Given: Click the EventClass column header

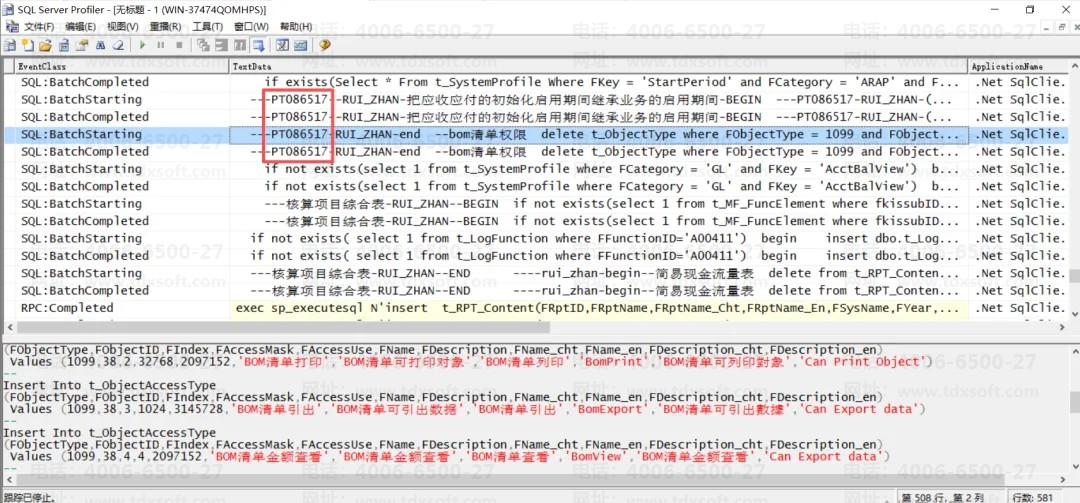Looking at the screenshot, I should coord(120,66).
